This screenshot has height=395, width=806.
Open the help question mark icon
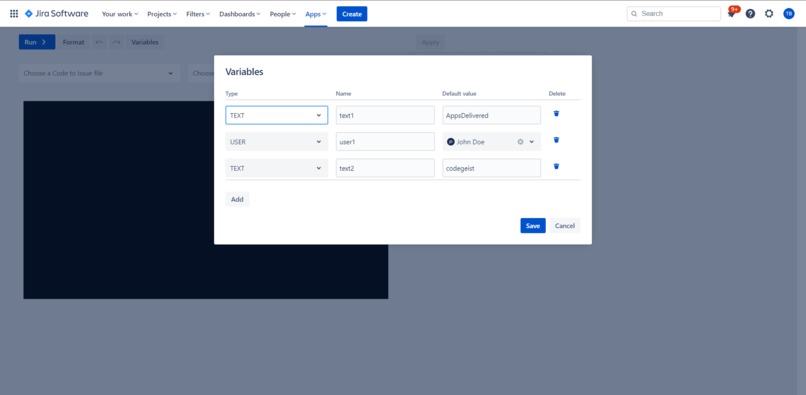pos(750,14)
